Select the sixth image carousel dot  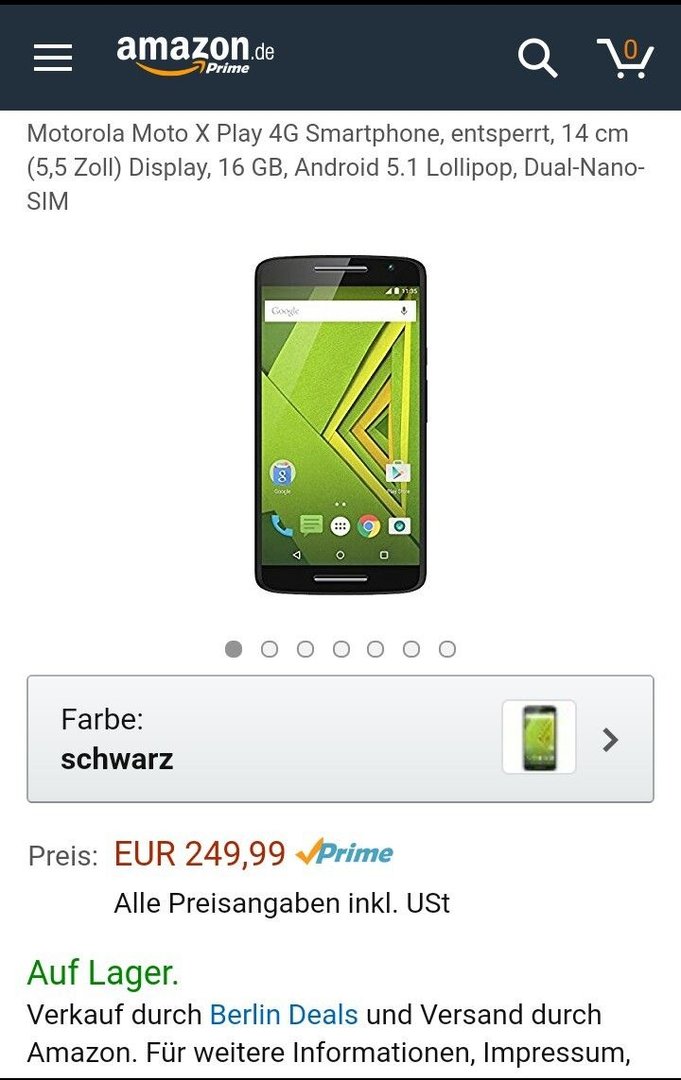(411, 649)
